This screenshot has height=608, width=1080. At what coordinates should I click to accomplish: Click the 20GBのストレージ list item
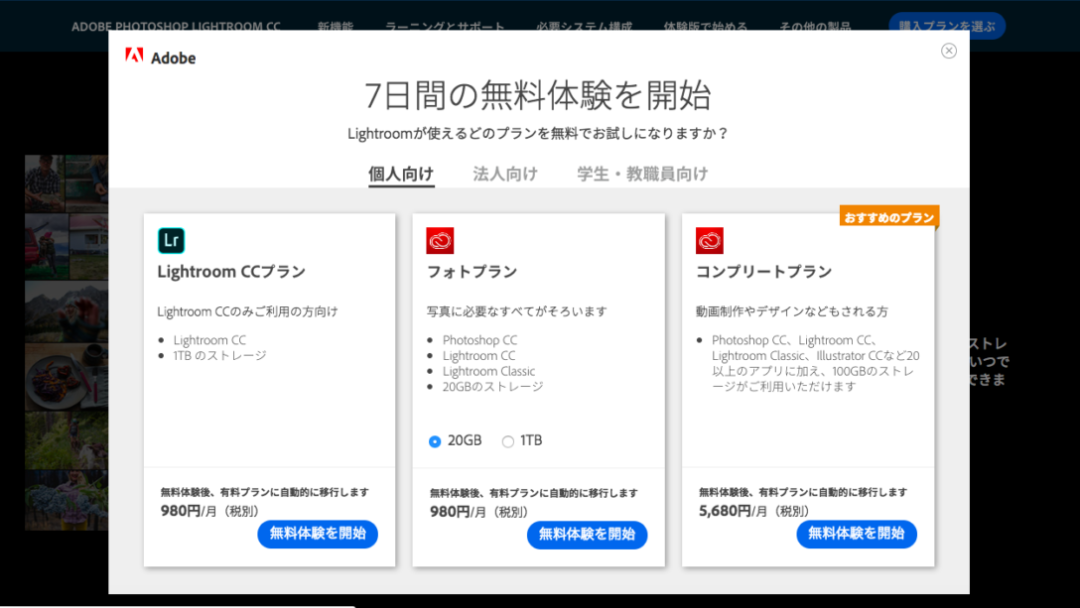(492, 386)
